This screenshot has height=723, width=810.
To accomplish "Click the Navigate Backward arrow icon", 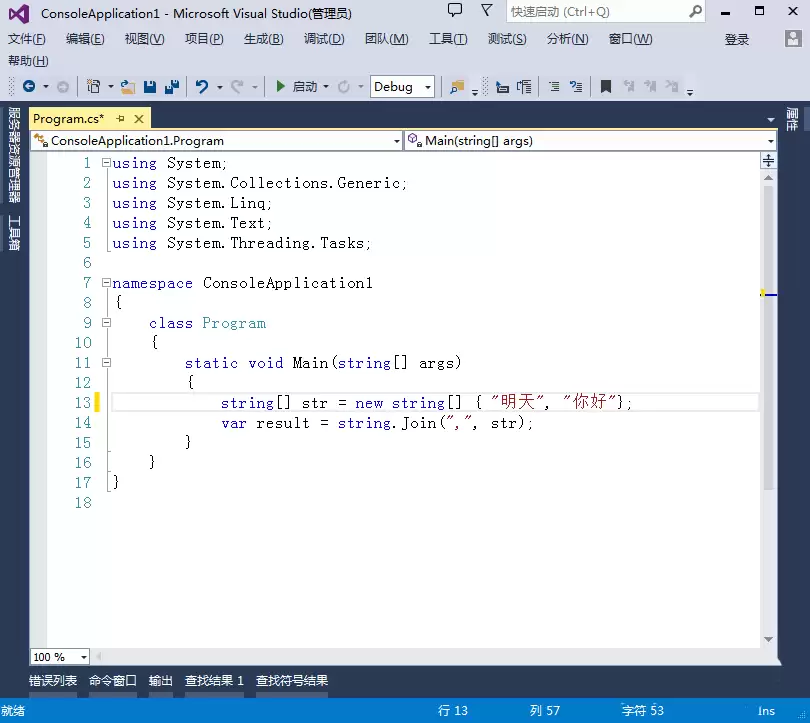I will pyautogui.click(x=31, y=87).
